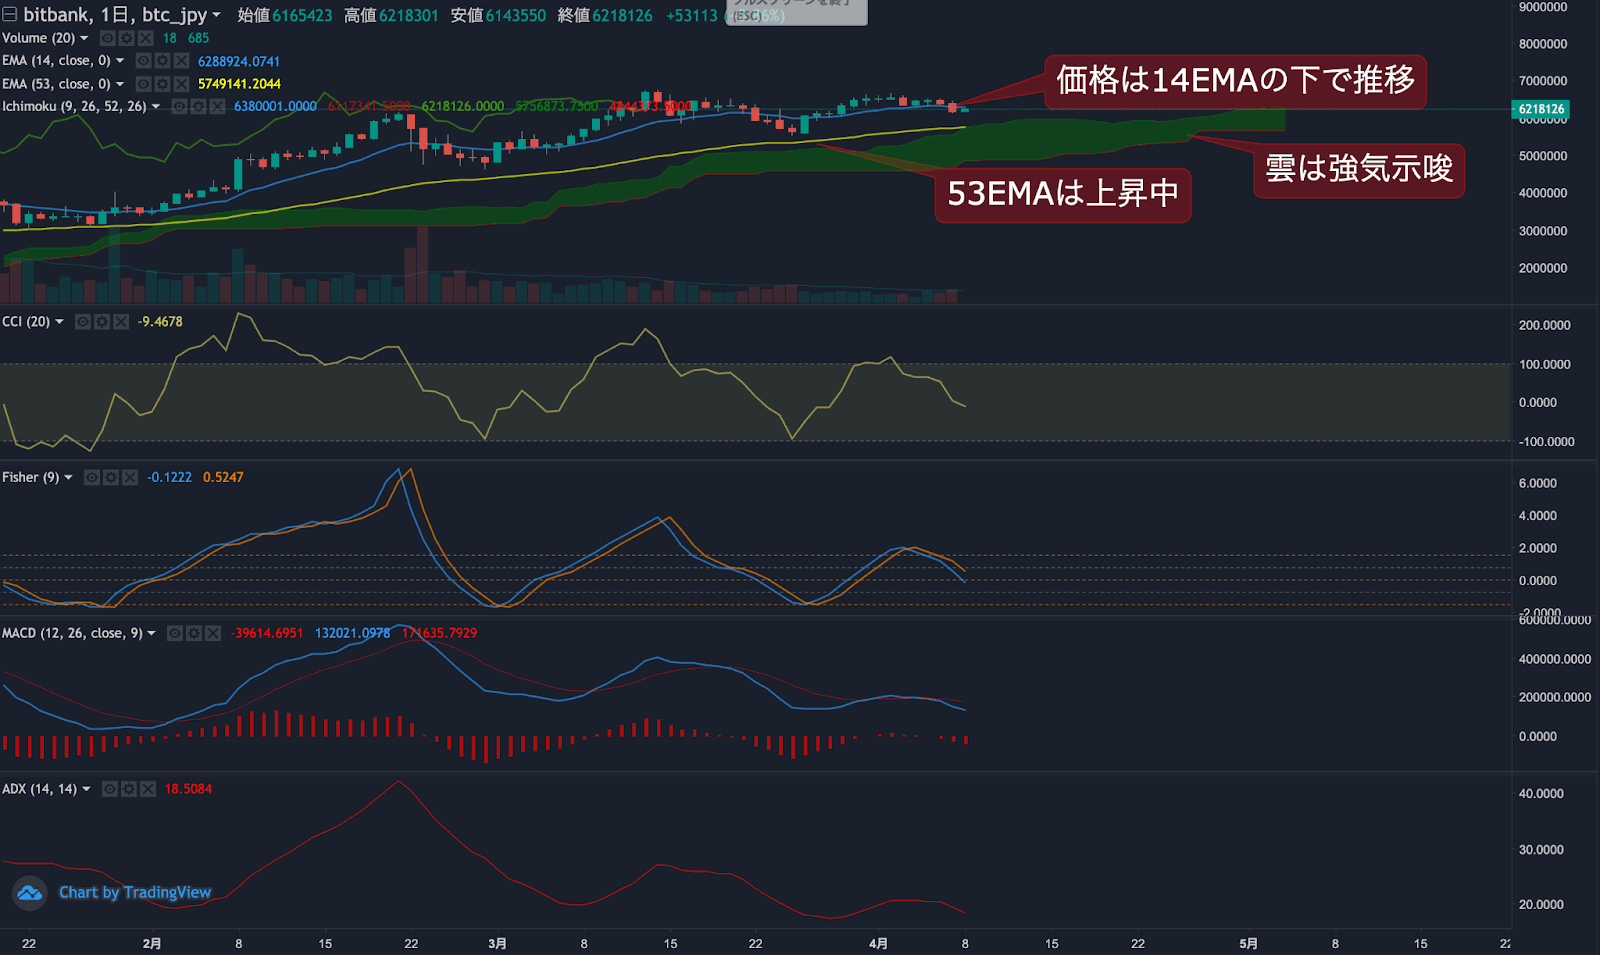
Task: Click the TradingView cloud logo
Action: [30, 893]
